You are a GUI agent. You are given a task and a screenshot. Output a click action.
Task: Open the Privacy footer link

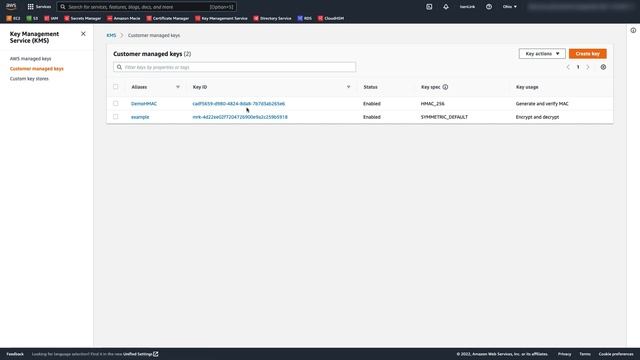564,354
